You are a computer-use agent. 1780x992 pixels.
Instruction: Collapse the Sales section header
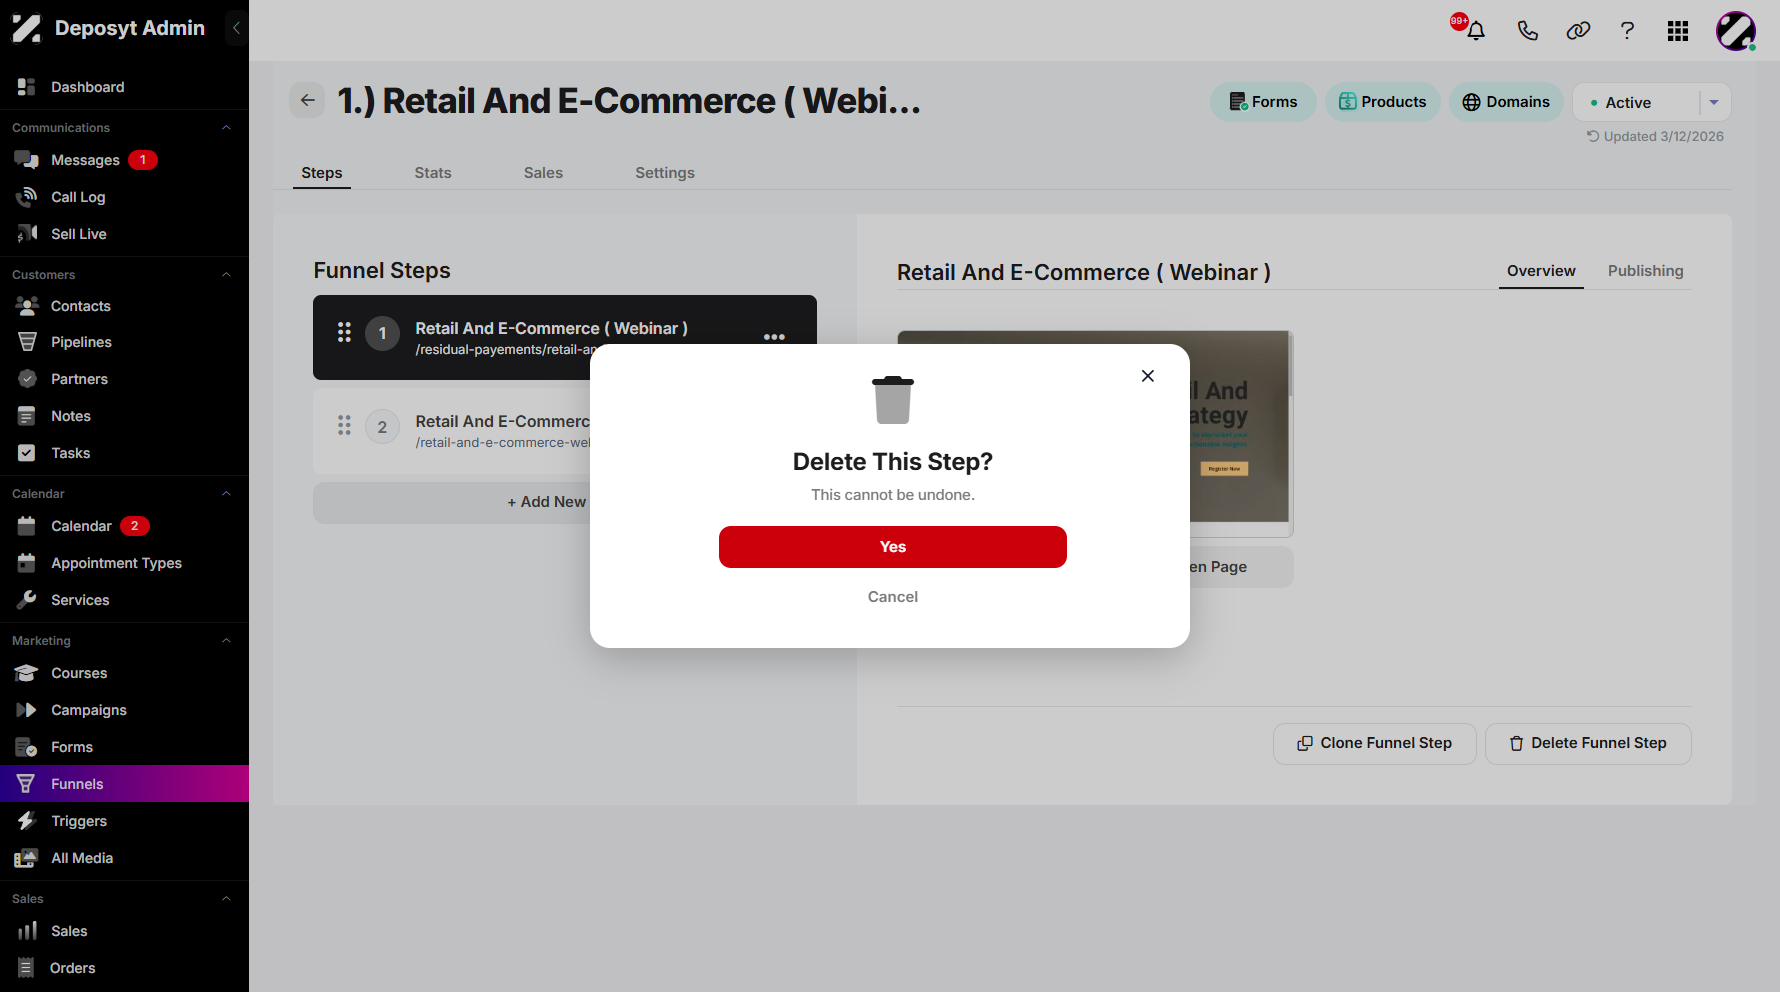pos(226,898)
